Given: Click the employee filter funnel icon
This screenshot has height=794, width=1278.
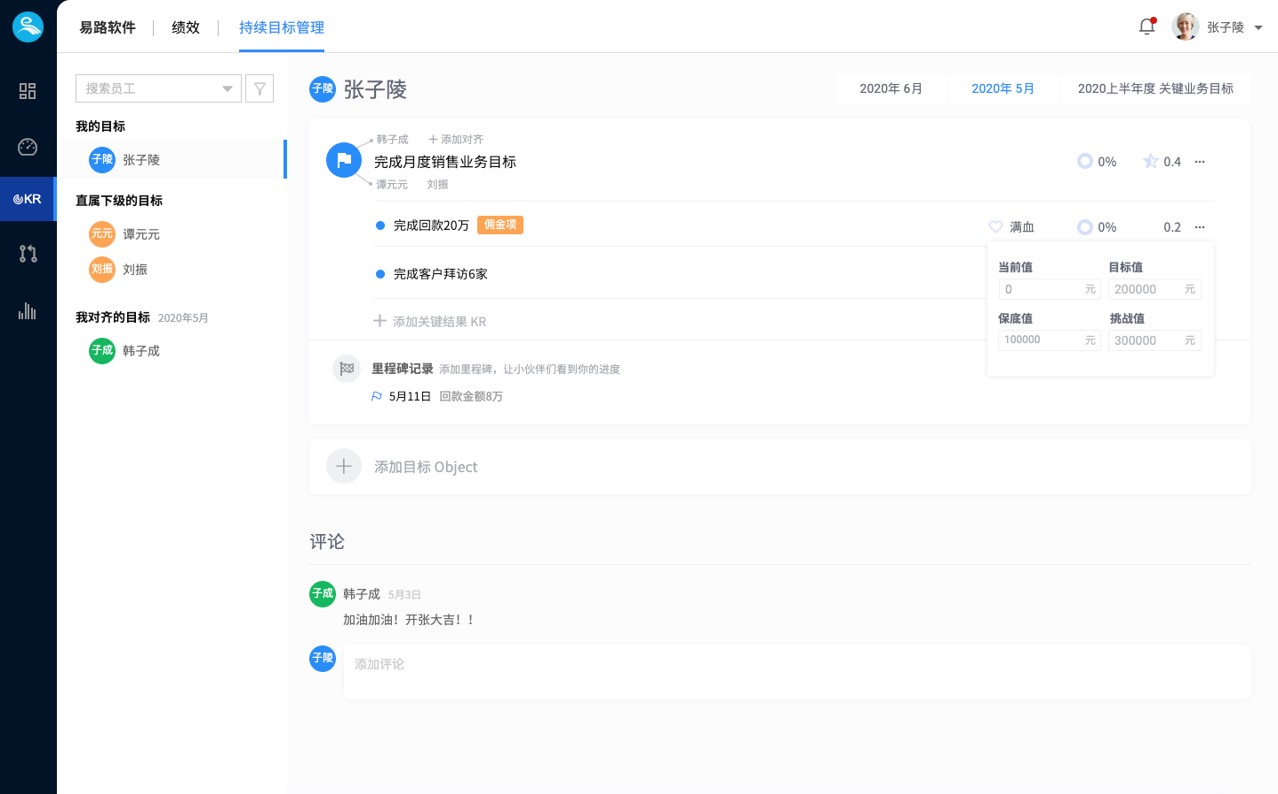Looking at the screenshot, I should coord(259,89).
